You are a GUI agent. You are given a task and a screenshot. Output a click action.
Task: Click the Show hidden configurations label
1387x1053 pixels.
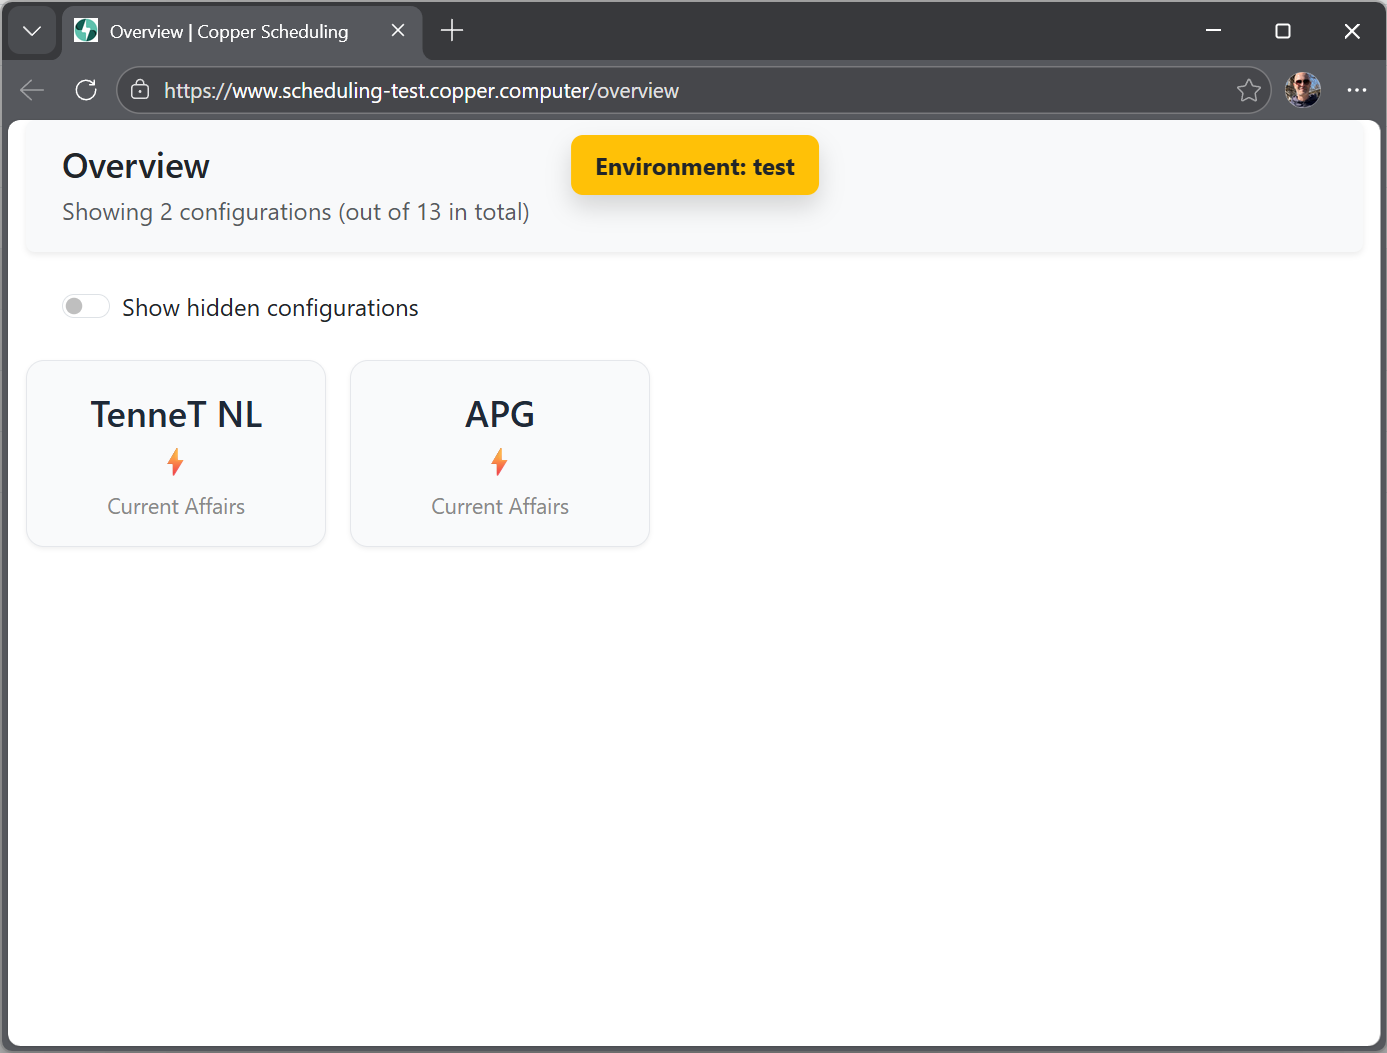click(x=270, y=308)
